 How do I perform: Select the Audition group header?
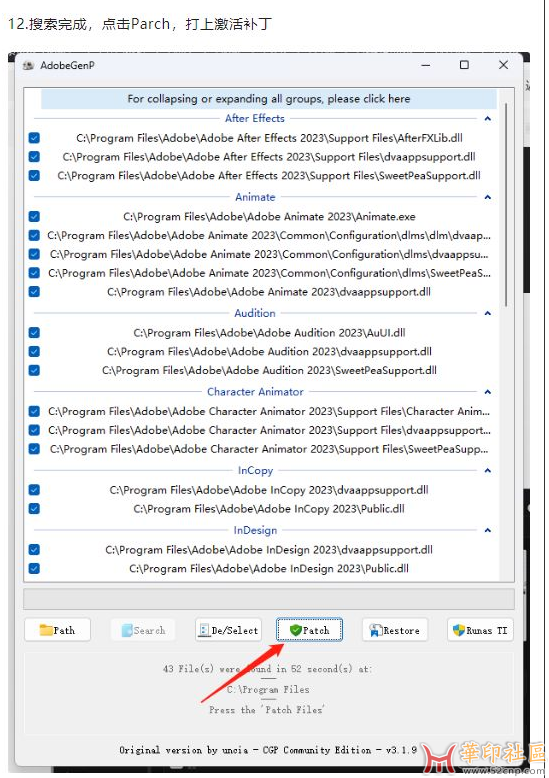click(x=255, y=313)
